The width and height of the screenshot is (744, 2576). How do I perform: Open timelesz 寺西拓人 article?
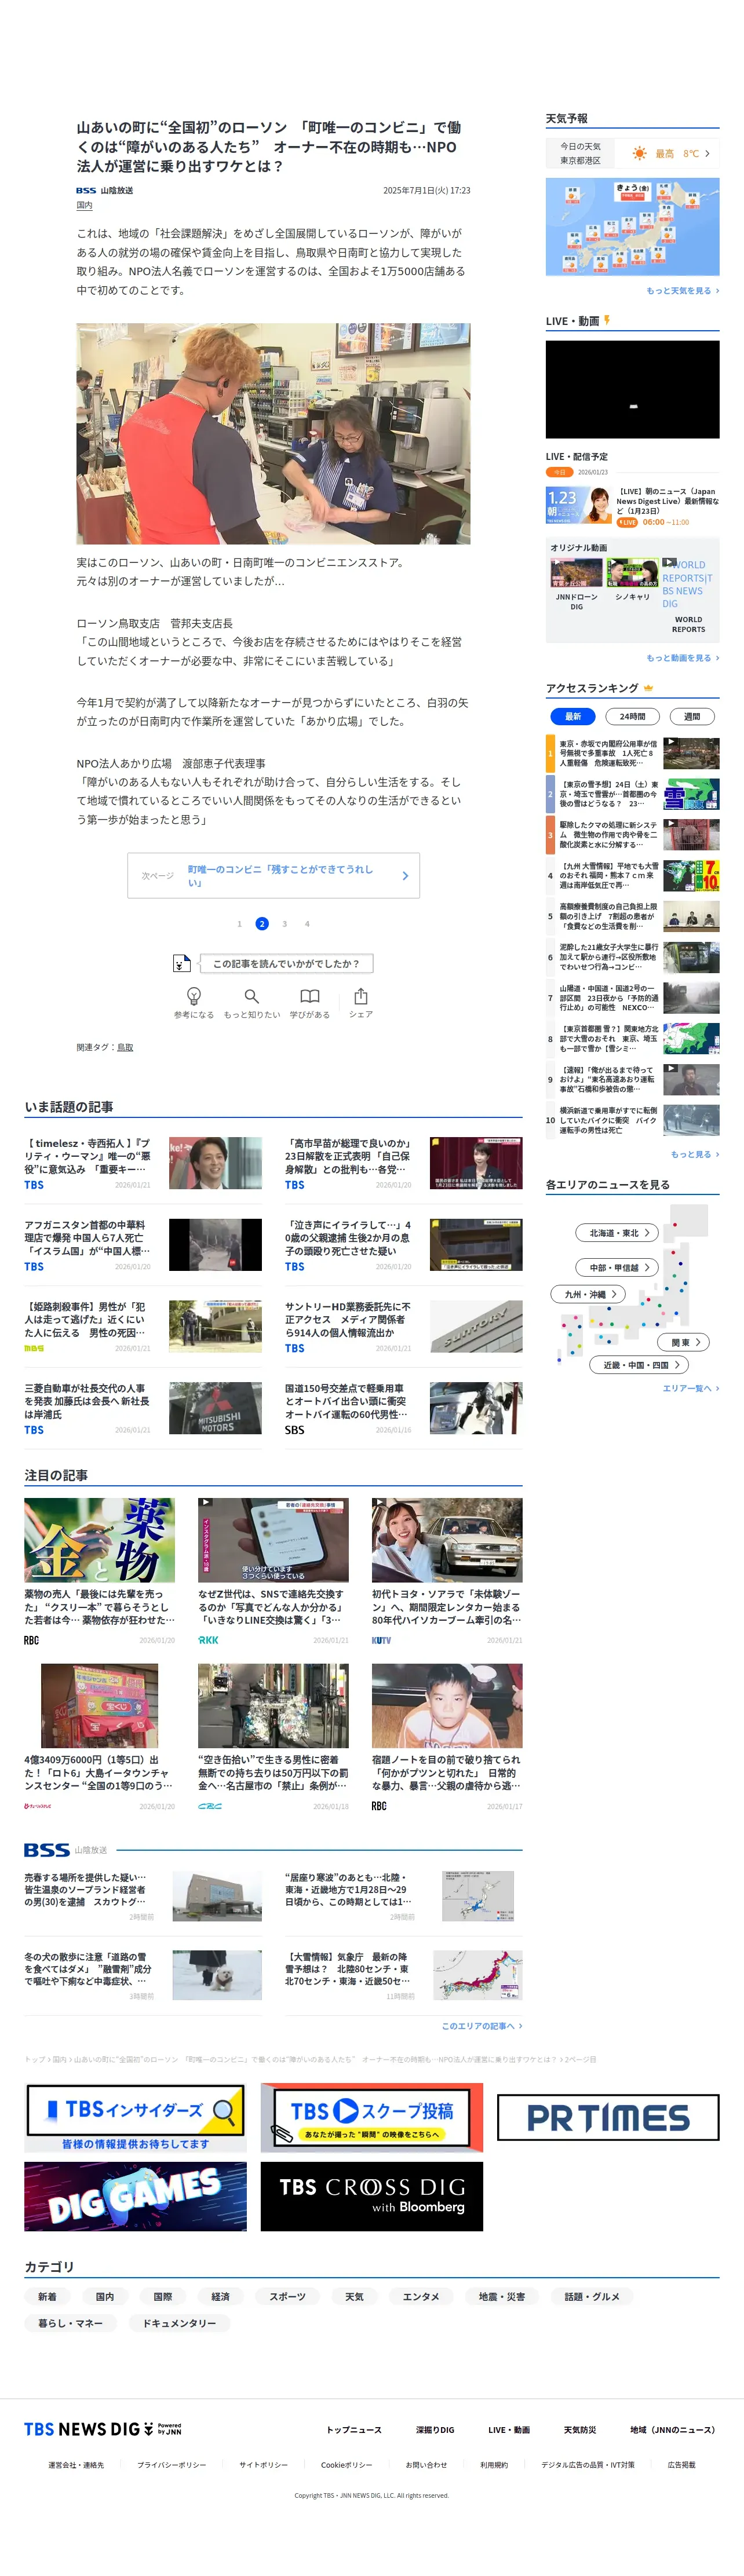coord(143,1163)
